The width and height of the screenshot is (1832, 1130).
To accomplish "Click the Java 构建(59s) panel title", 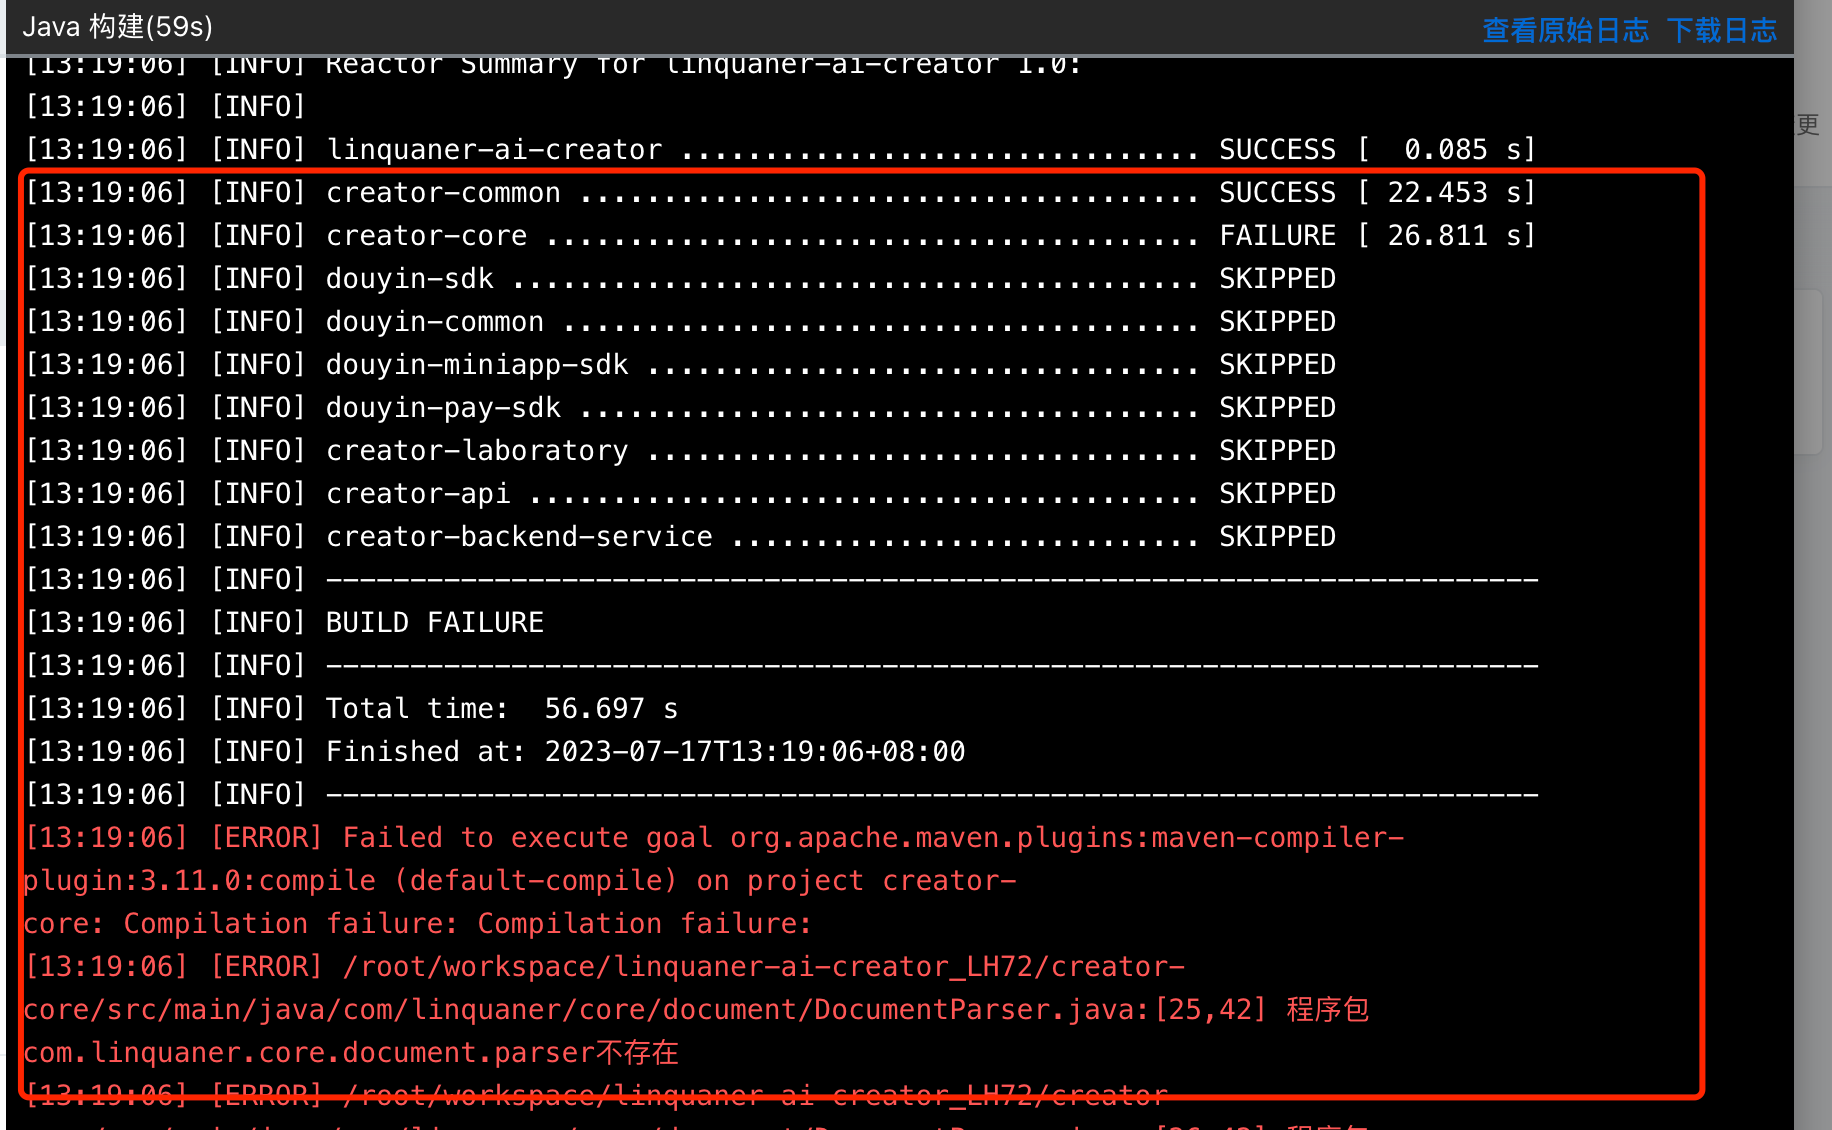I will pyautogui.click(x=117, y=27).
